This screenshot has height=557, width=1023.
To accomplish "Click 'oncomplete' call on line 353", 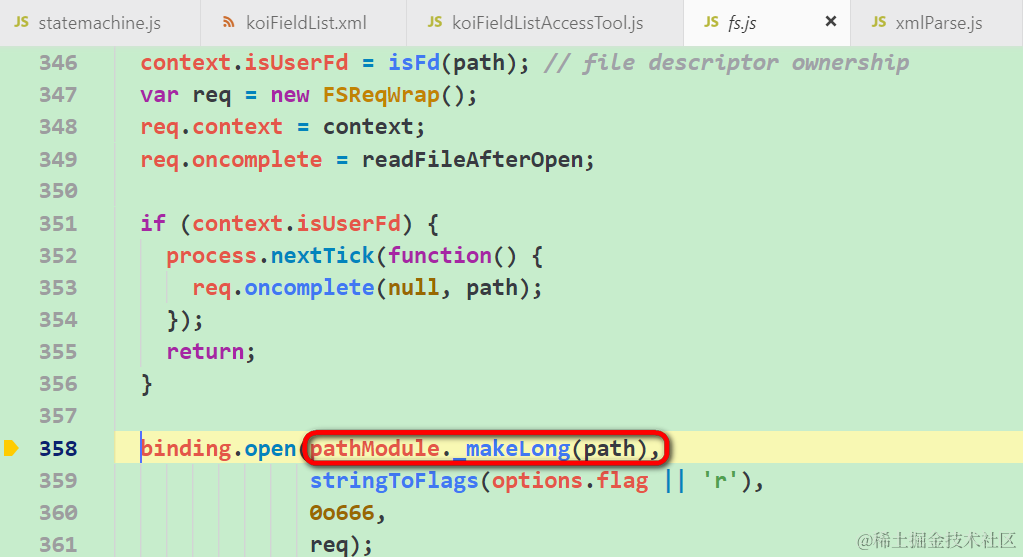I will (x=309, y=288).
